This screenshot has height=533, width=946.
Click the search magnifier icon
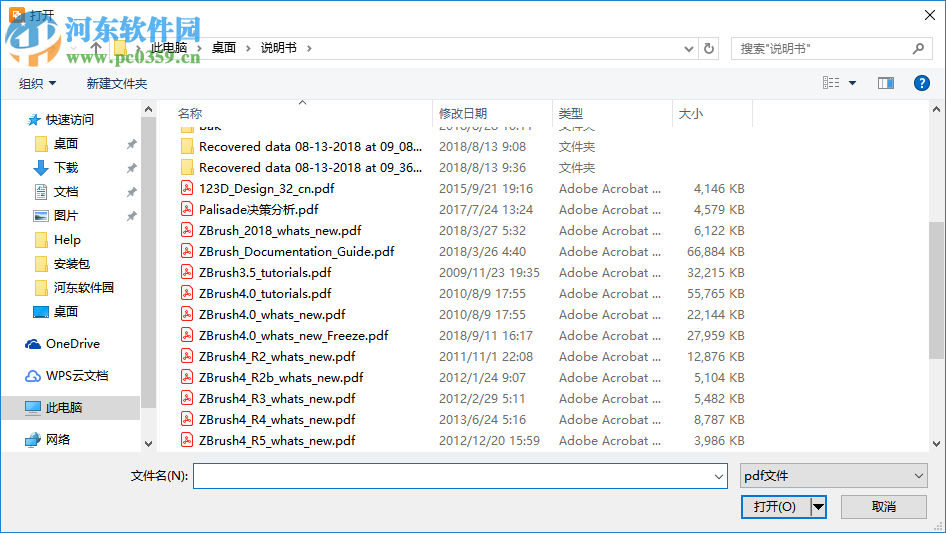point(918,48)
